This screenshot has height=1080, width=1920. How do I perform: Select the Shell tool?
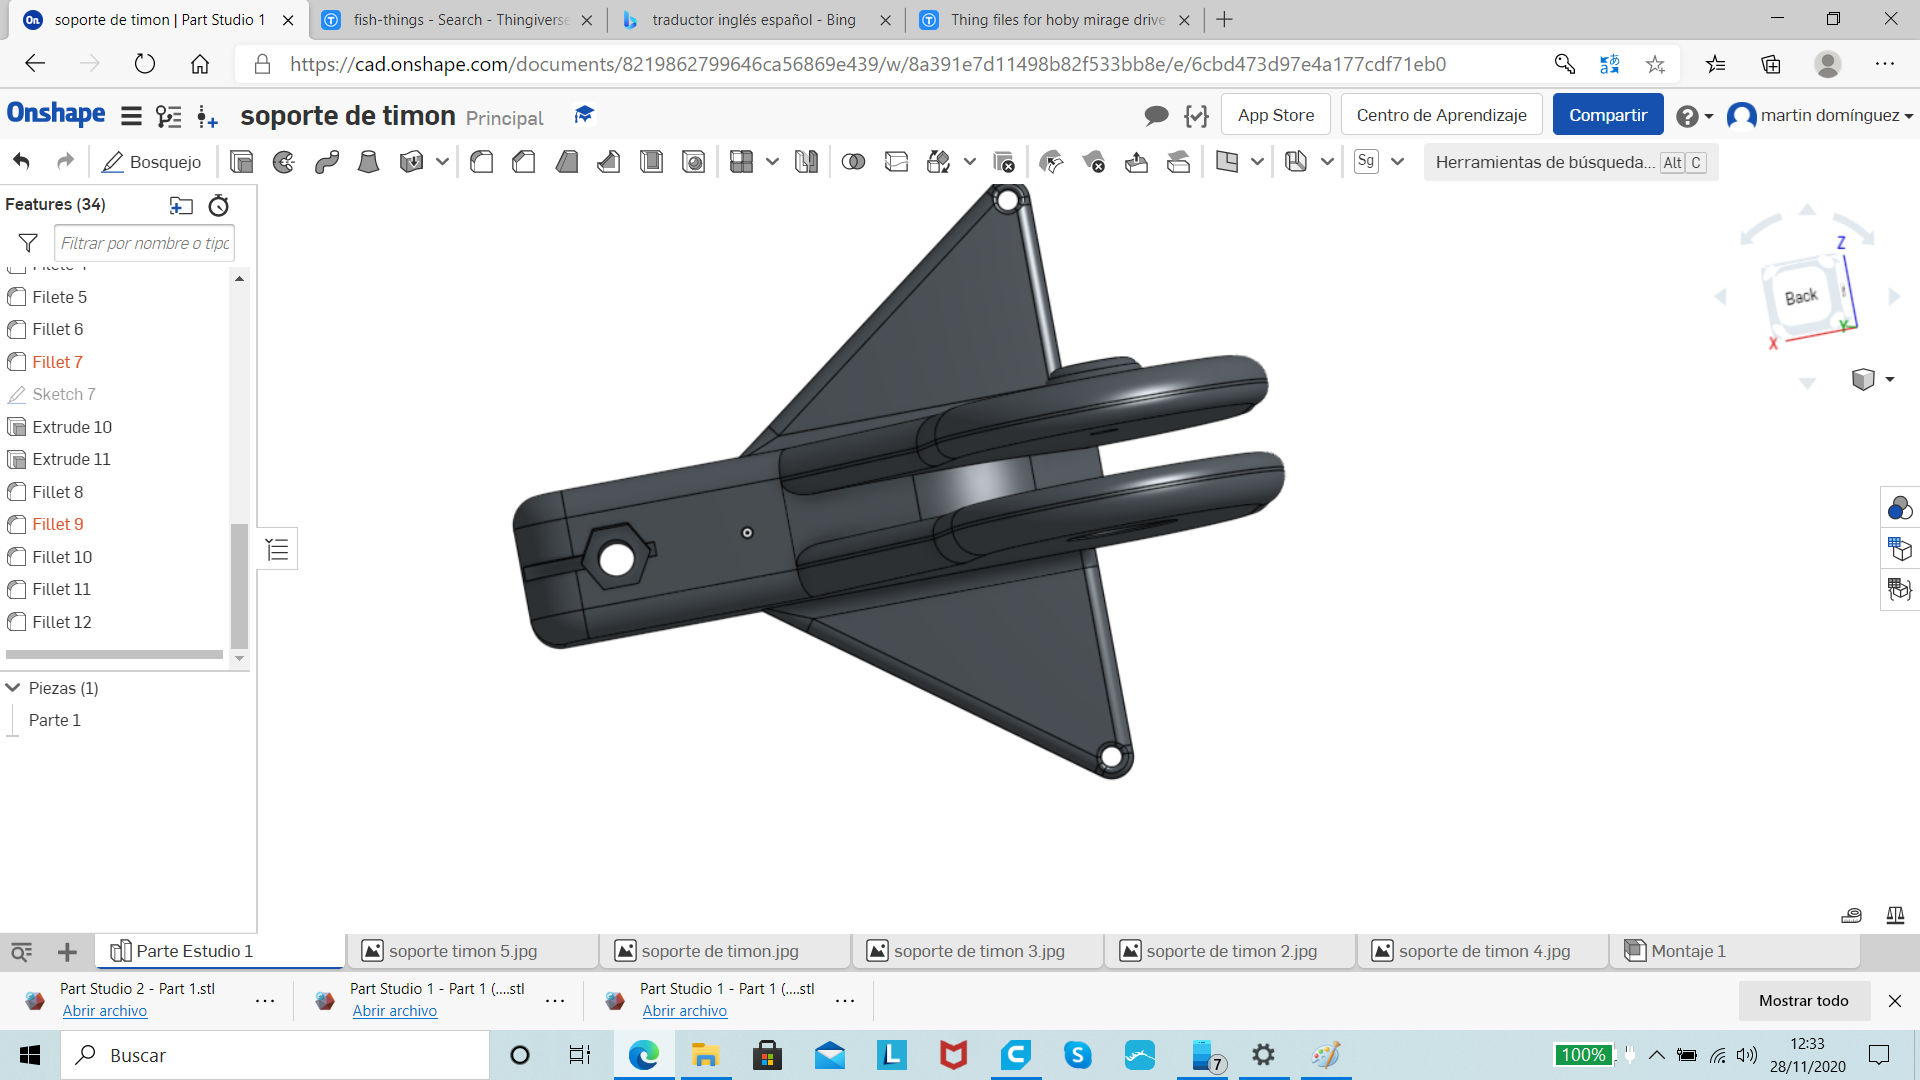651,162
